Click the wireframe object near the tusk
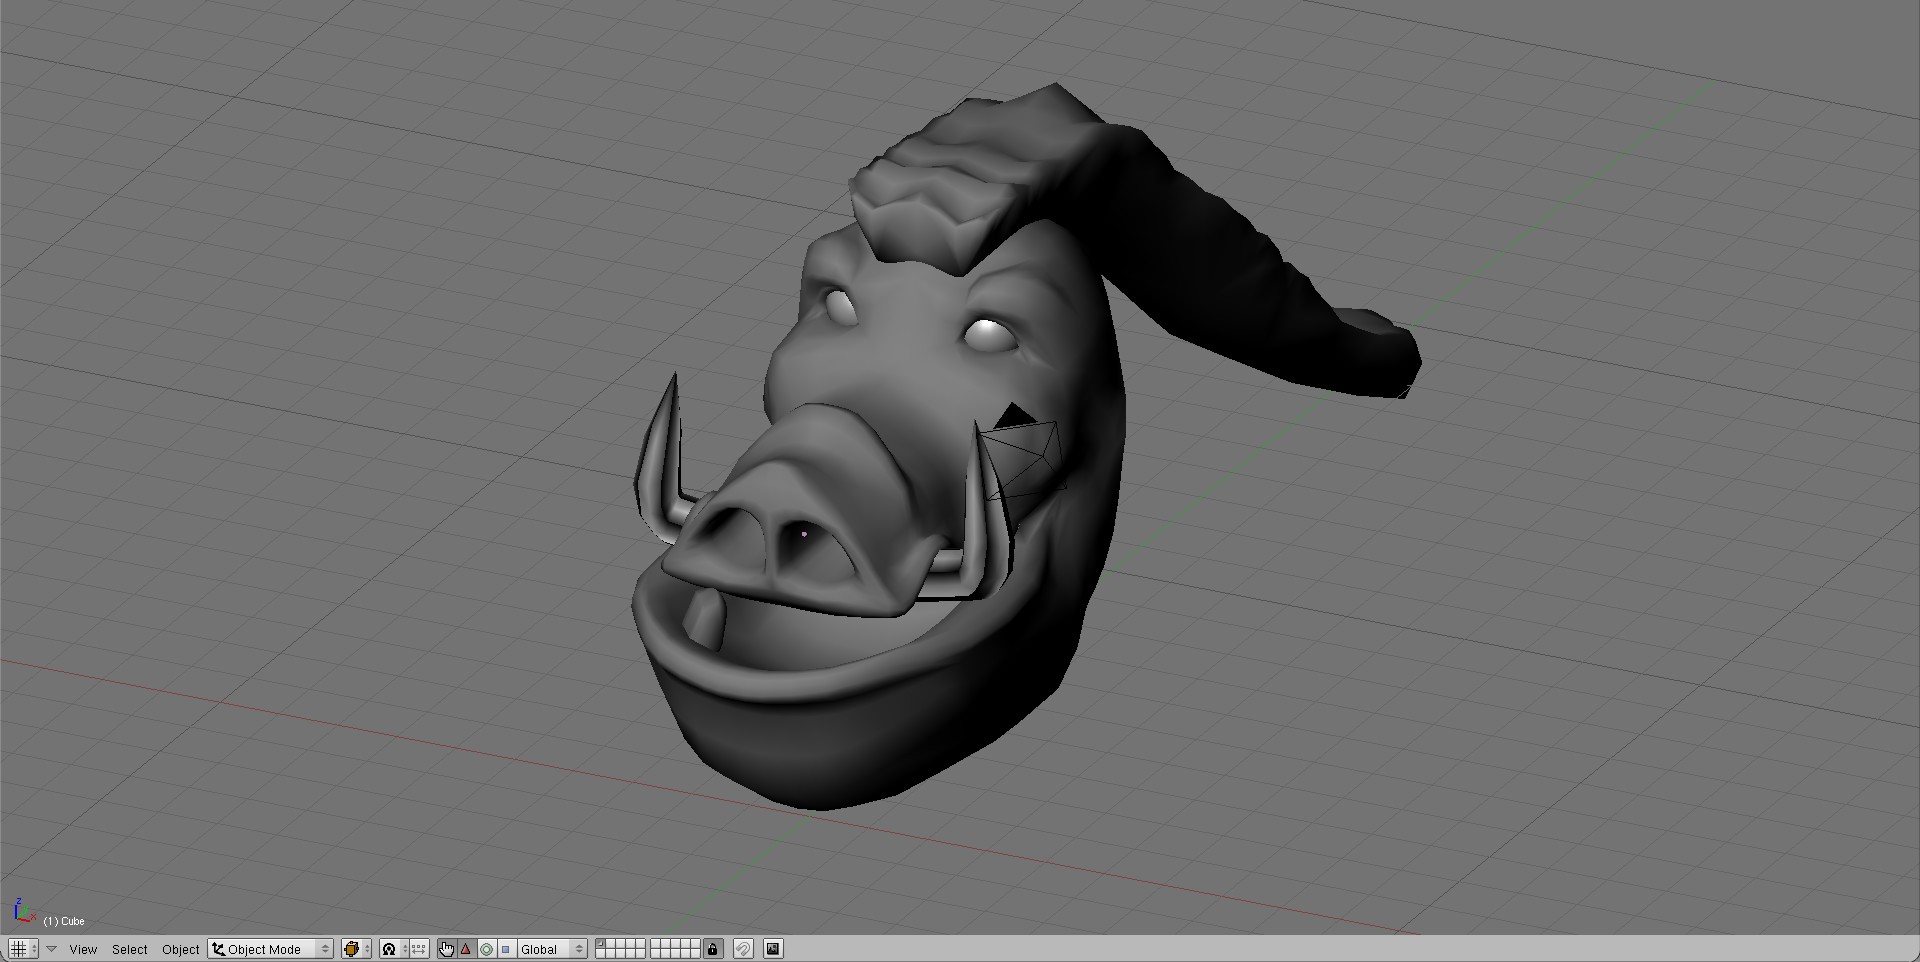Image resolution: width=1920 pixels, height=962 pixels. click(x=1022, y=452)
